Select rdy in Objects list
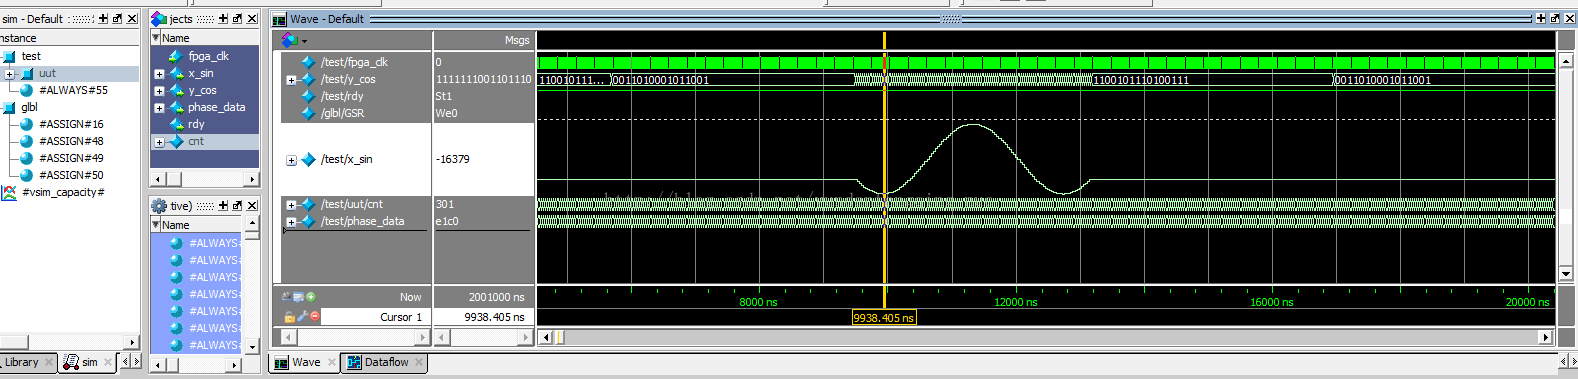This screenshot has width=1578, height=379. tap(196, 124)
